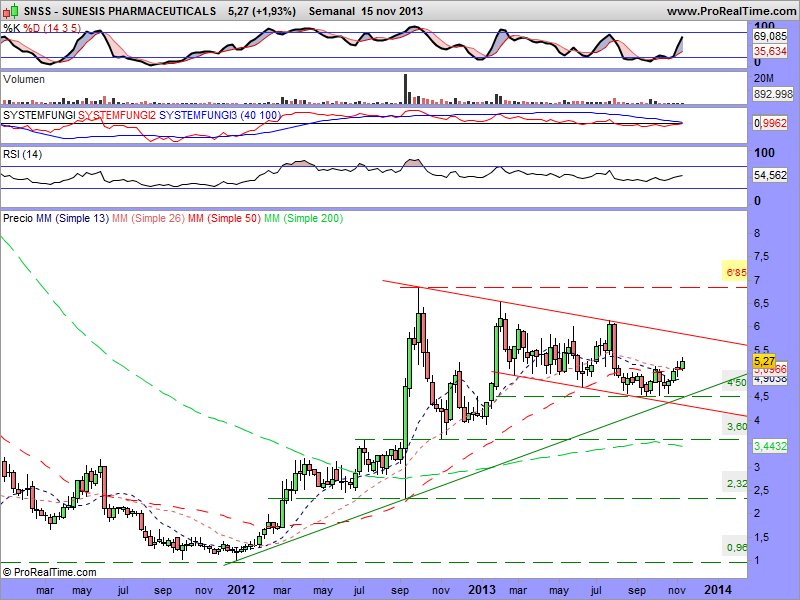Viewport: 800px width, 600px height.
Task: Click the 6,5 price axis label
Action: click(762, 303)
